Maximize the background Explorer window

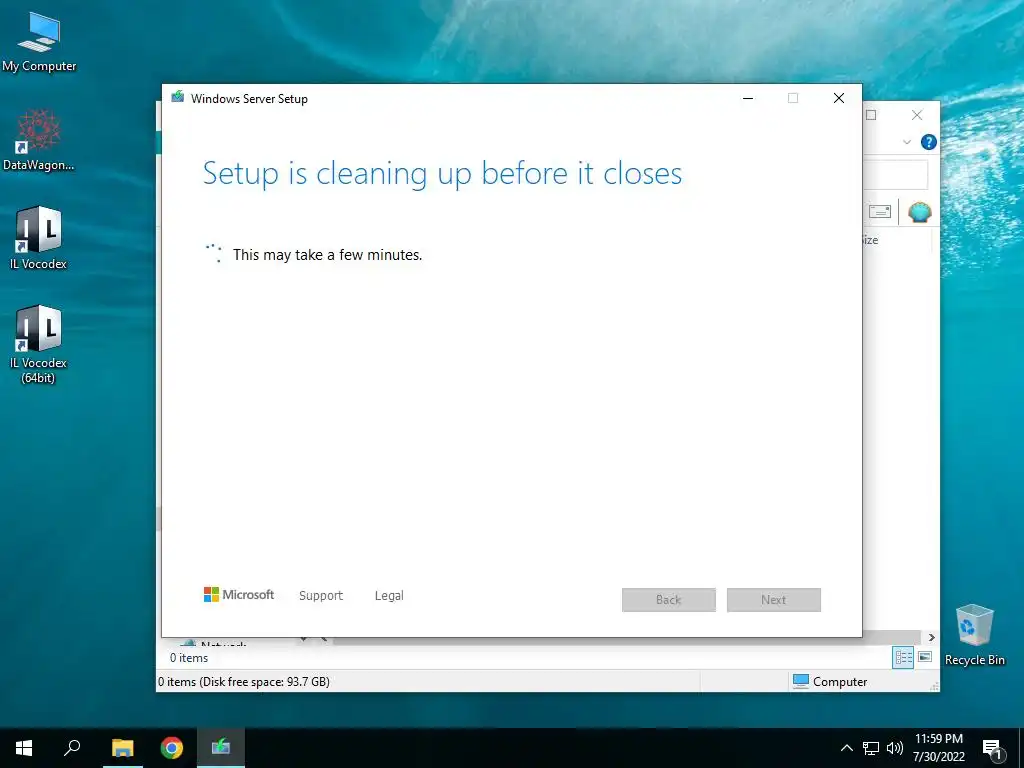tap(871, 115)
